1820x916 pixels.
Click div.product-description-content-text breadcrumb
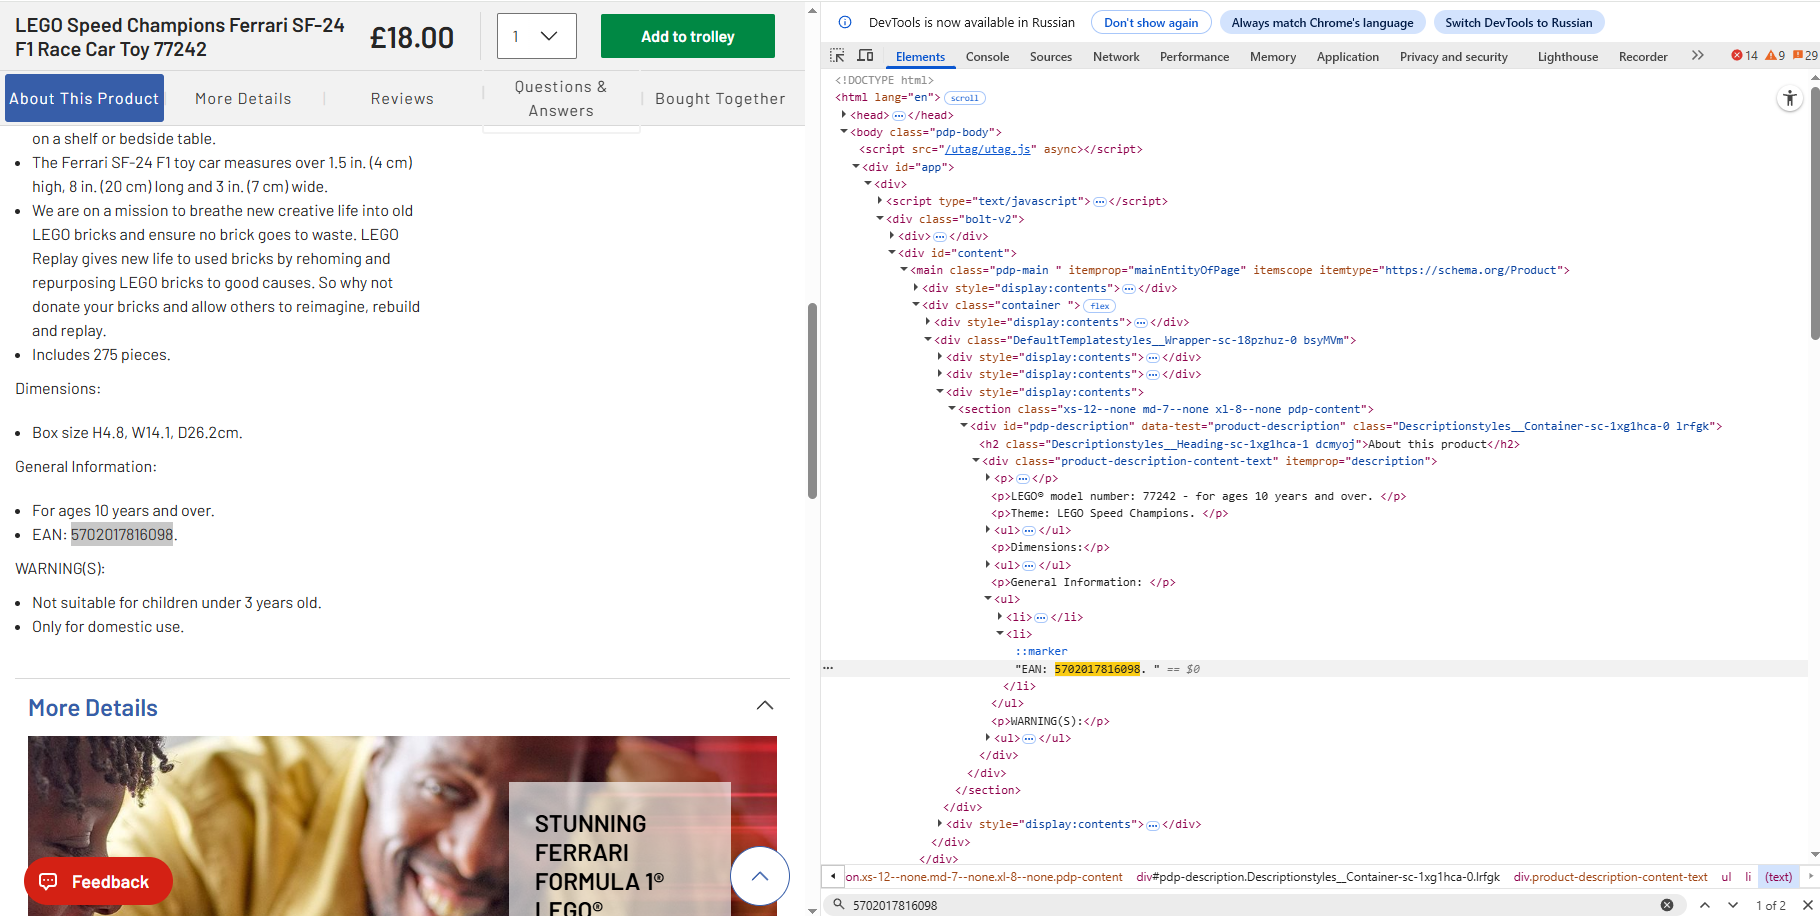(x=1610, y=877)
